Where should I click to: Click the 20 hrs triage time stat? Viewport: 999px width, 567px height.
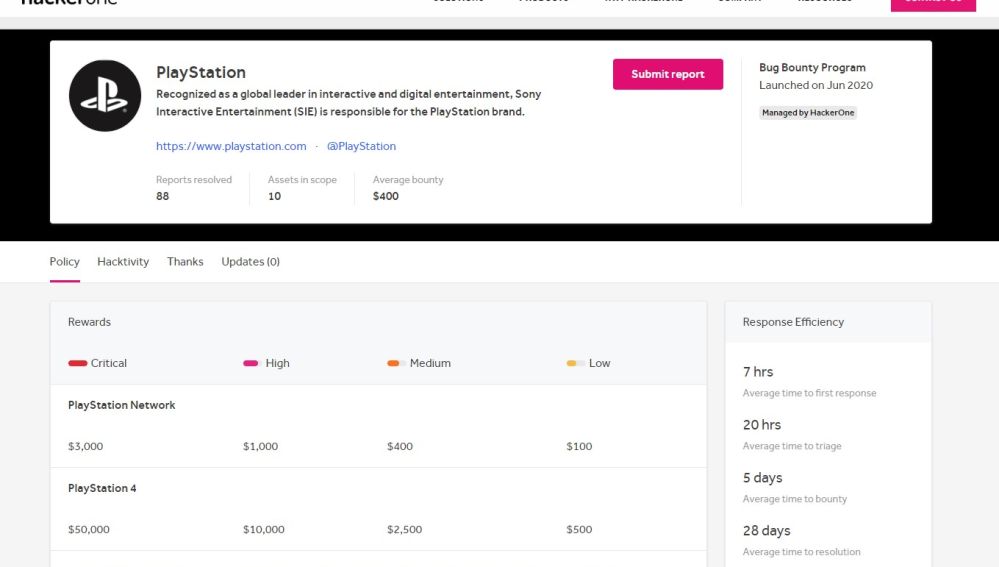(762, 424)
